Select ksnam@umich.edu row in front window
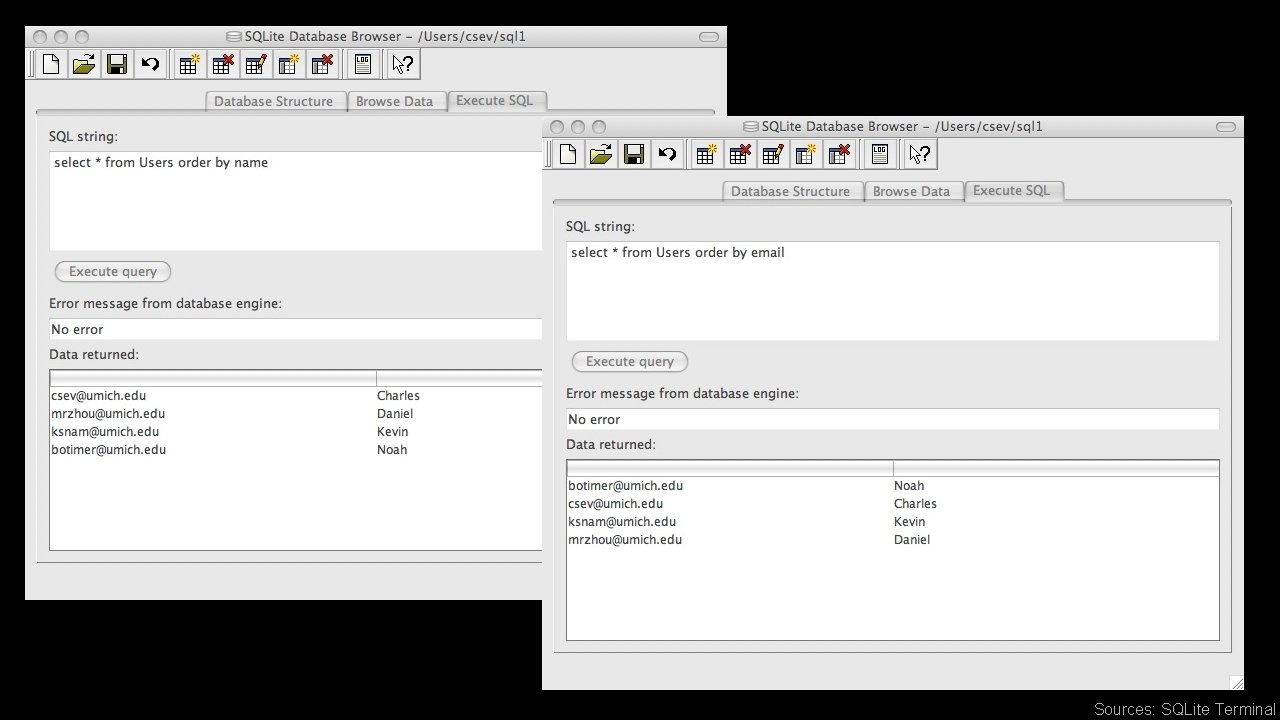The image size is (1280, 720). pyautogui.click(x=892, y=521)
